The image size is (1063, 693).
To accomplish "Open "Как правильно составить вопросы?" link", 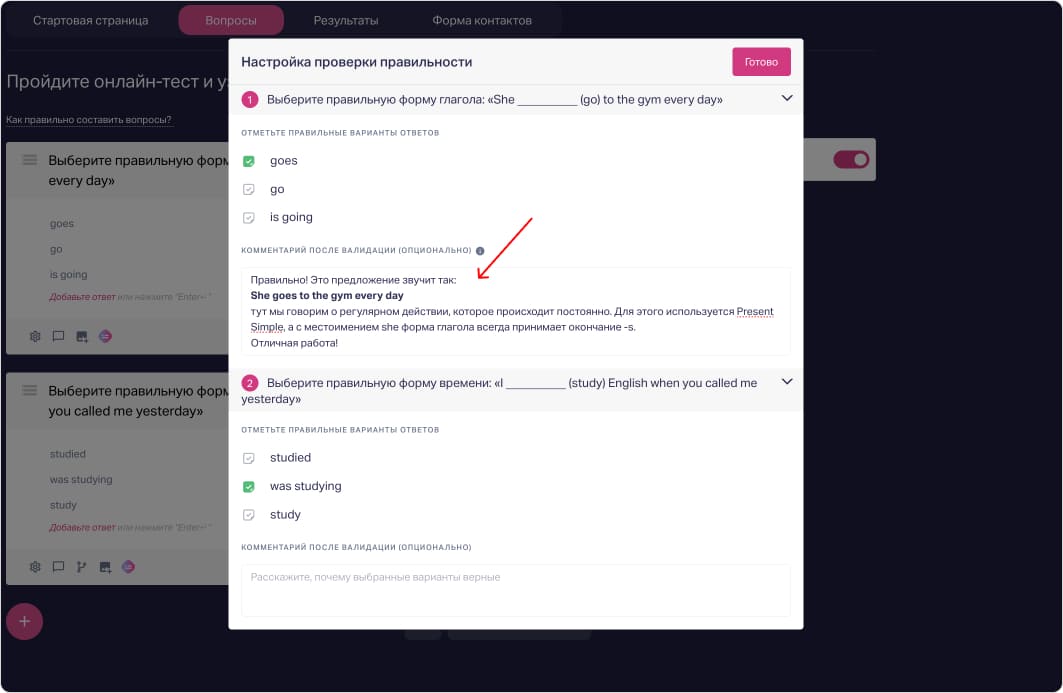I will coord(89,120).
